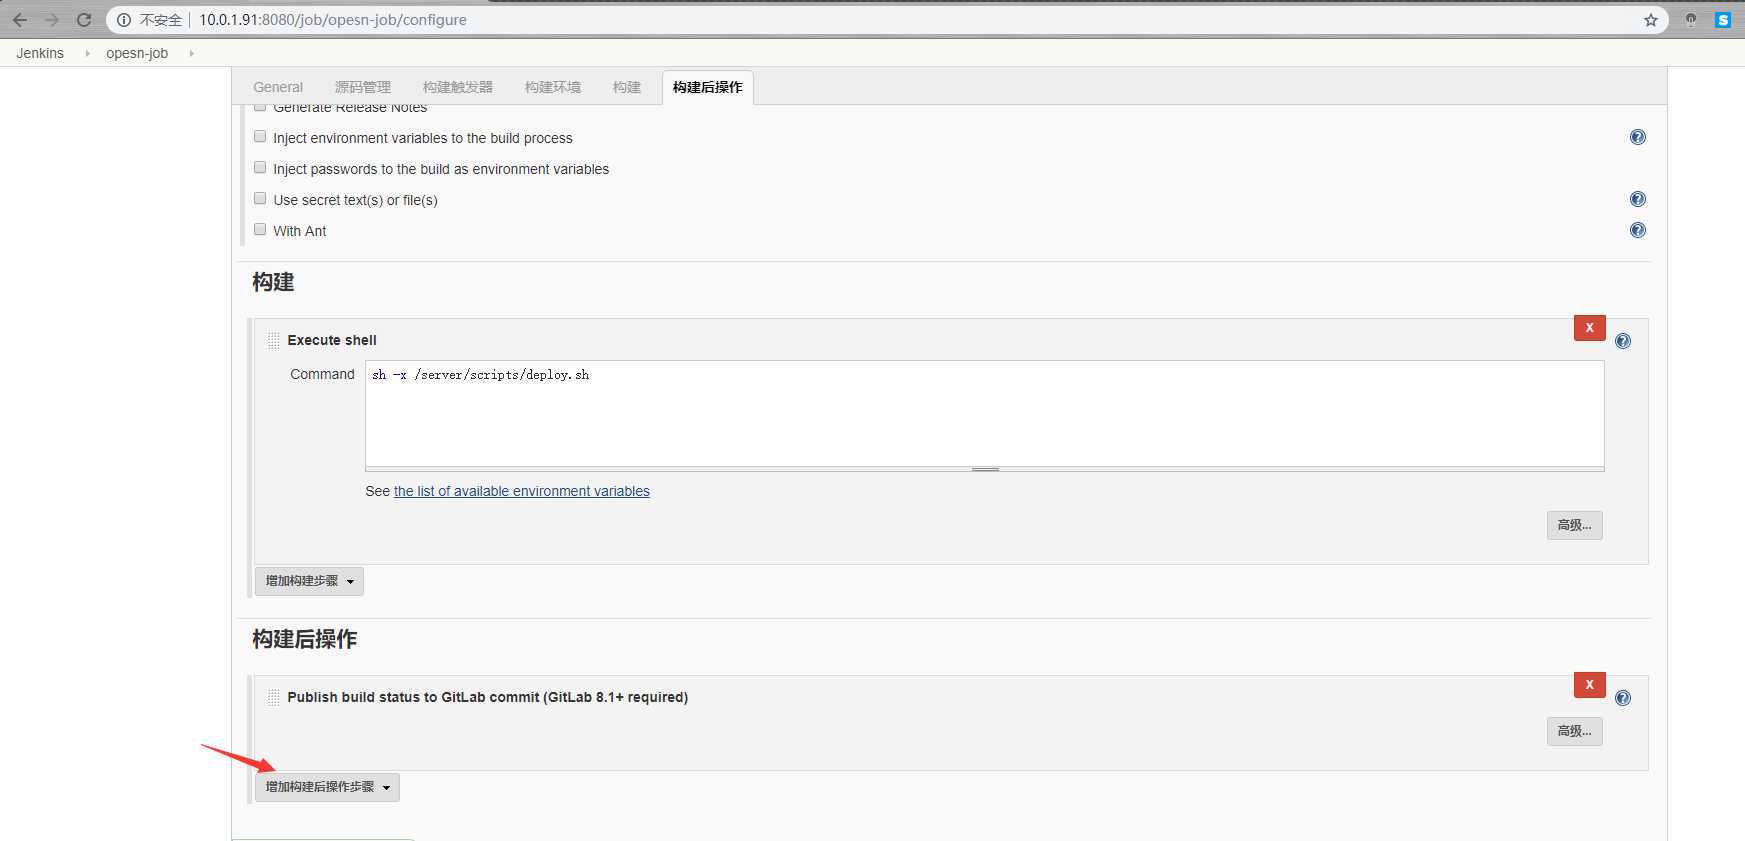Click the 构建后操作 section heading
The image size is (1745, 841).
click(x=305, y=639)
